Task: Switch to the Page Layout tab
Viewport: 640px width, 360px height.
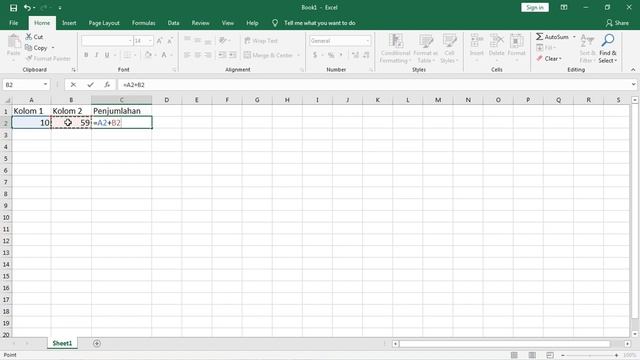Action: tap(104, 23)
